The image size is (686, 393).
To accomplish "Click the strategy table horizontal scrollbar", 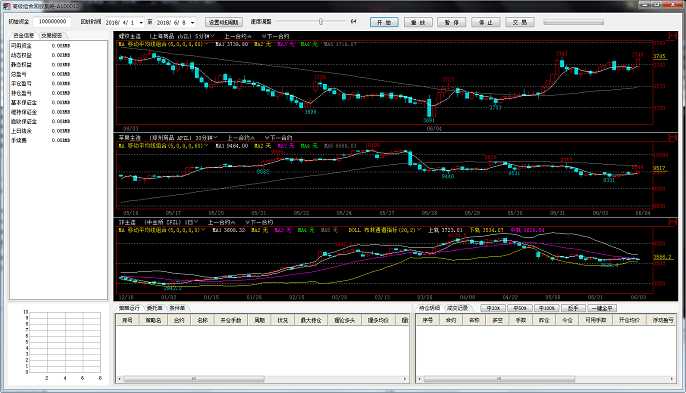I will coord(262,379).
